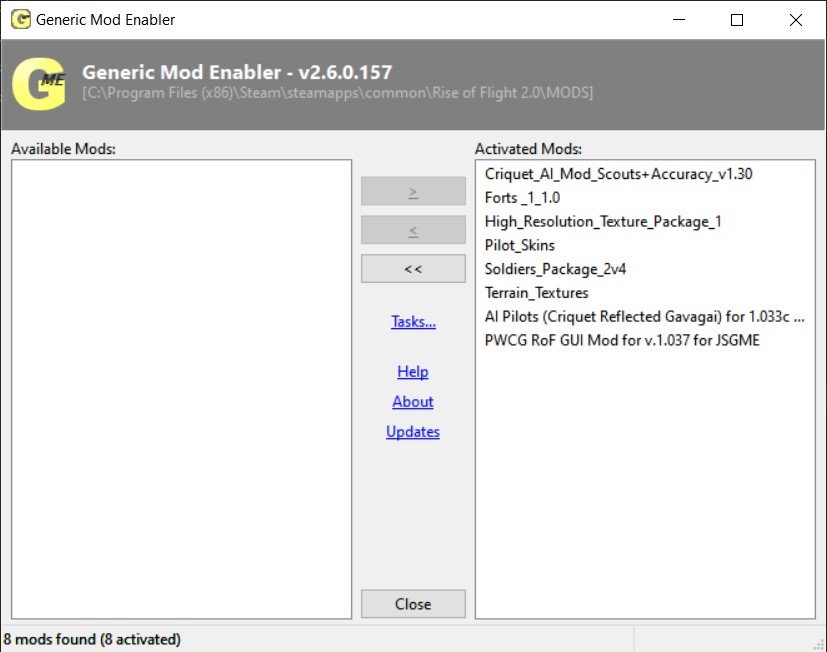This screenshot has height=652, width=827.
Task: Minimize the Generic Mod Enabler window
Action: point(679,20)
